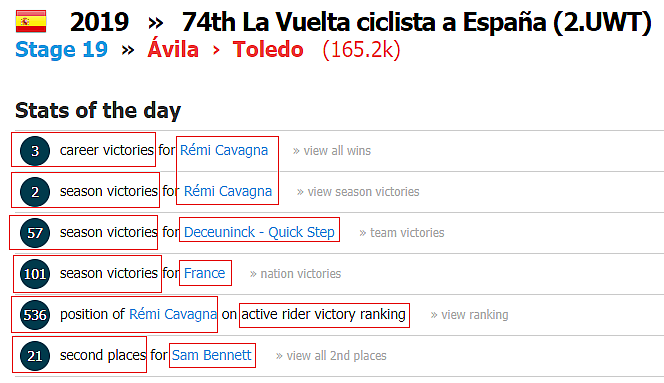Viewport: 664px width, 383px height.
Task: Click view ranking link
Action: click(x=469, y=315)
